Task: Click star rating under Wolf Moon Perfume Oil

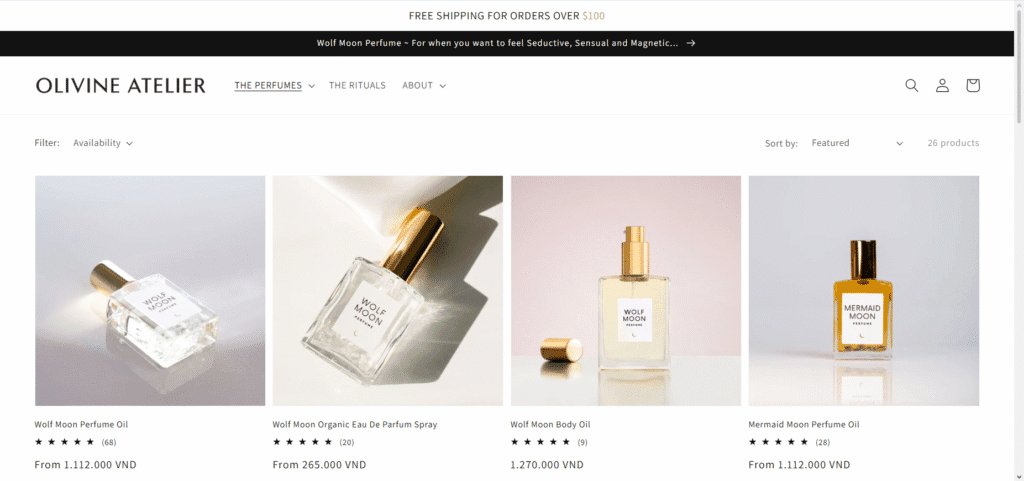Action: click(x=65, y=442)
